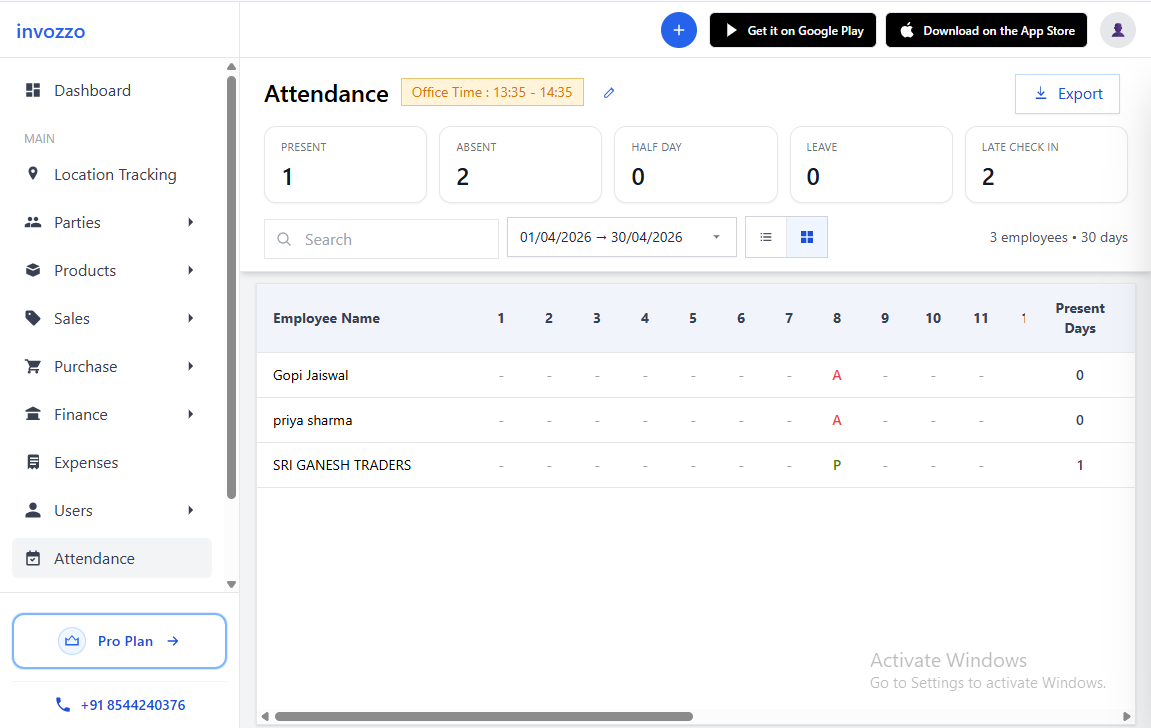Click the Export button
Screen dimensions: 1151x728
[x=1067, y=93]
